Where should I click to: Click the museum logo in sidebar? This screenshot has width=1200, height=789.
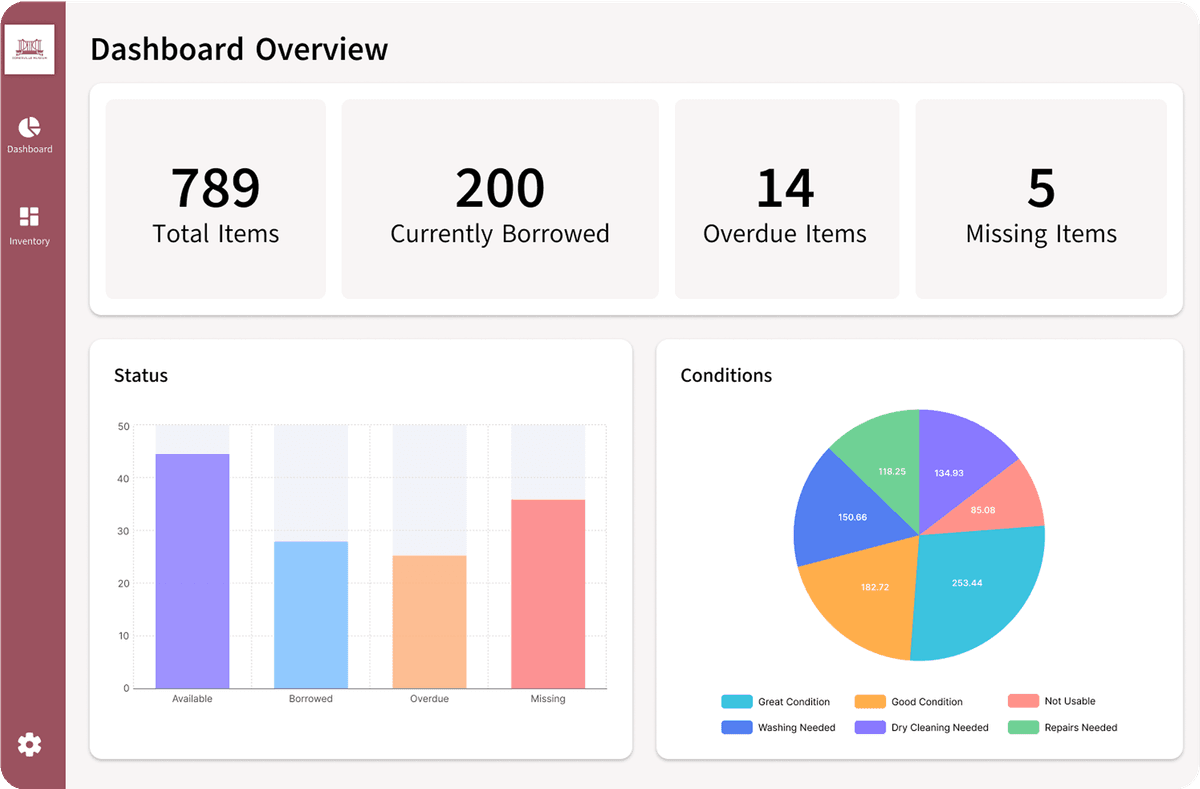(30, 49)
